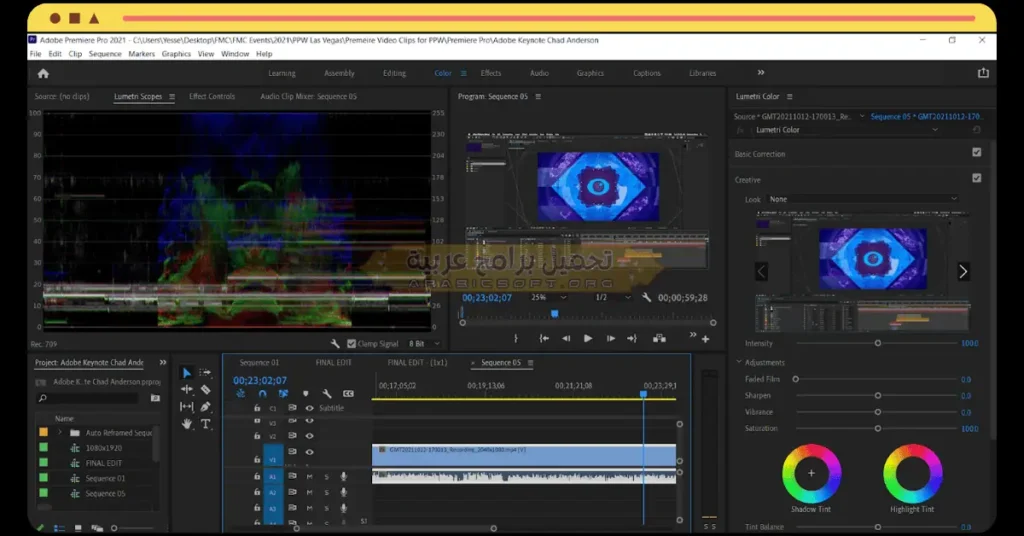Image resolution: width=1024 pixels, height=536 pixels.
Task: Click the Intensity slider handle
Action: pyautogui.click(x=878, y=343)
